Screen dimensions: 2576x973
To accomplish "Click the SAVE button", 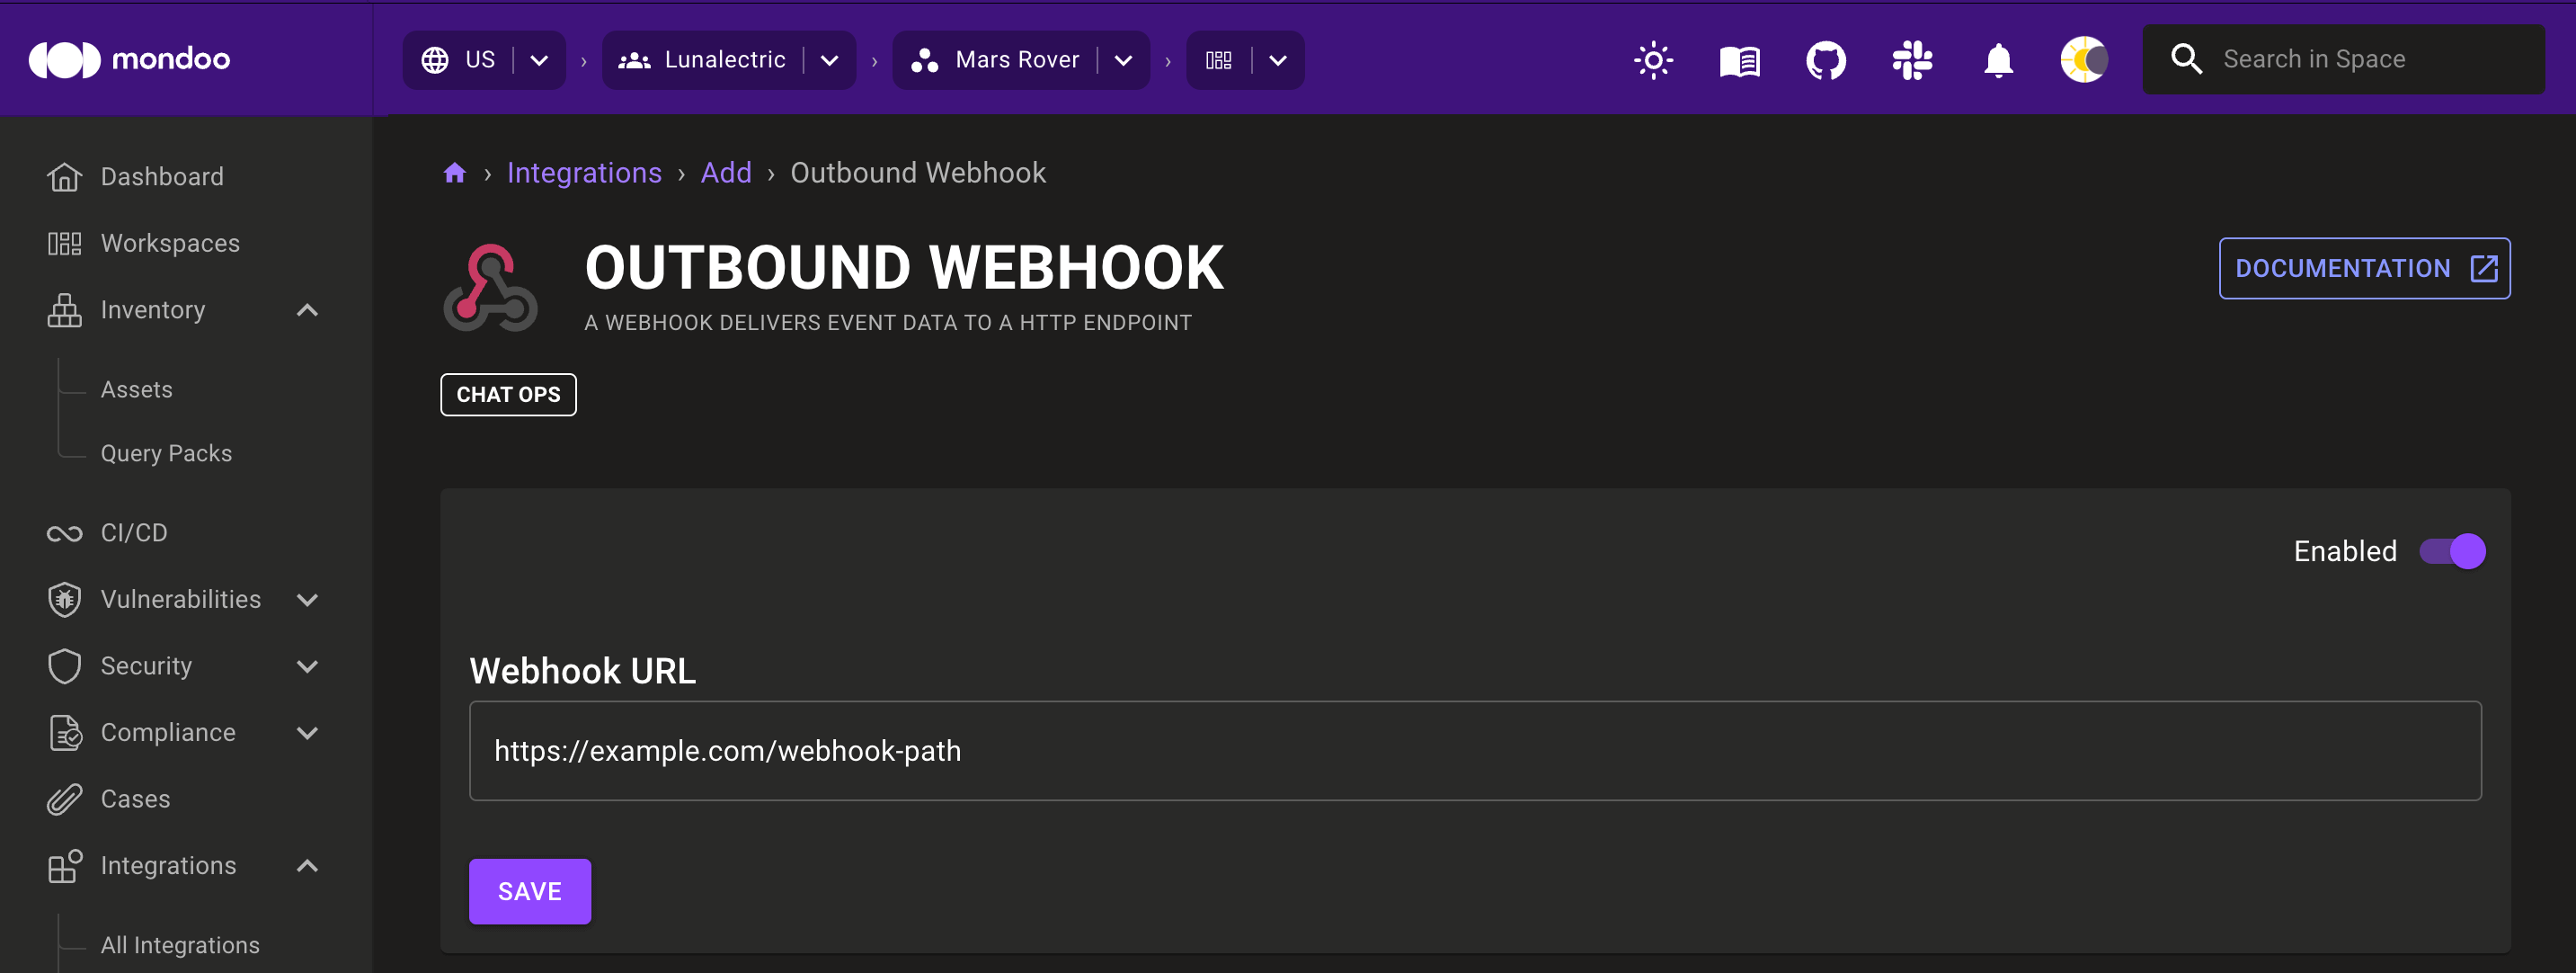I will (530, 889).
